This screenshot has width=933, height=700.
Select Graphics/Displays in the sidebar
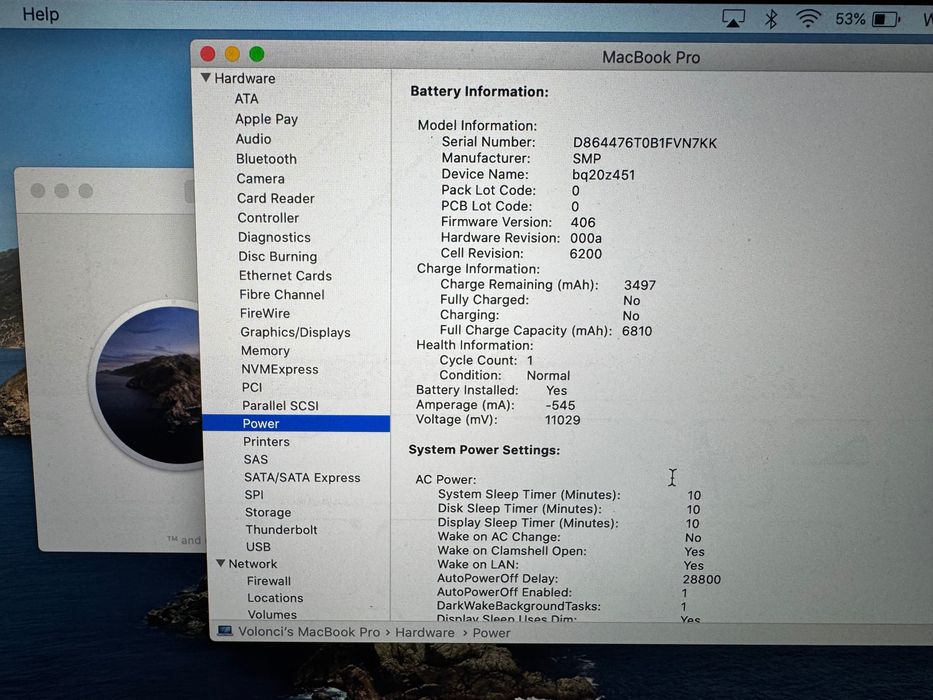[x=295, y=332]
